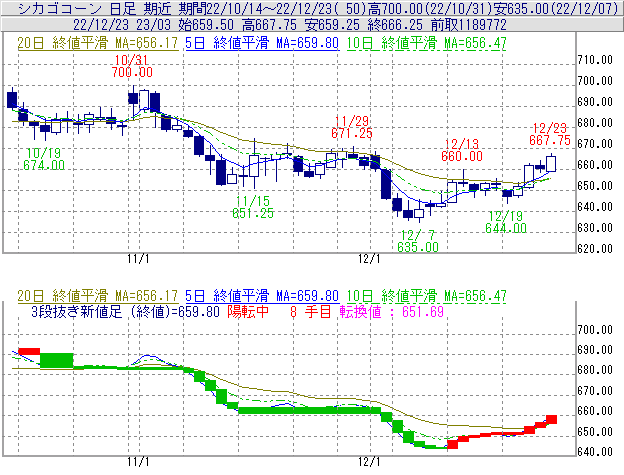Viewport: 624px width, 475px height.
Task: Click the 20日 終値平滑 MA=656.17 label in lower chart
Action: tap(98, 296)
